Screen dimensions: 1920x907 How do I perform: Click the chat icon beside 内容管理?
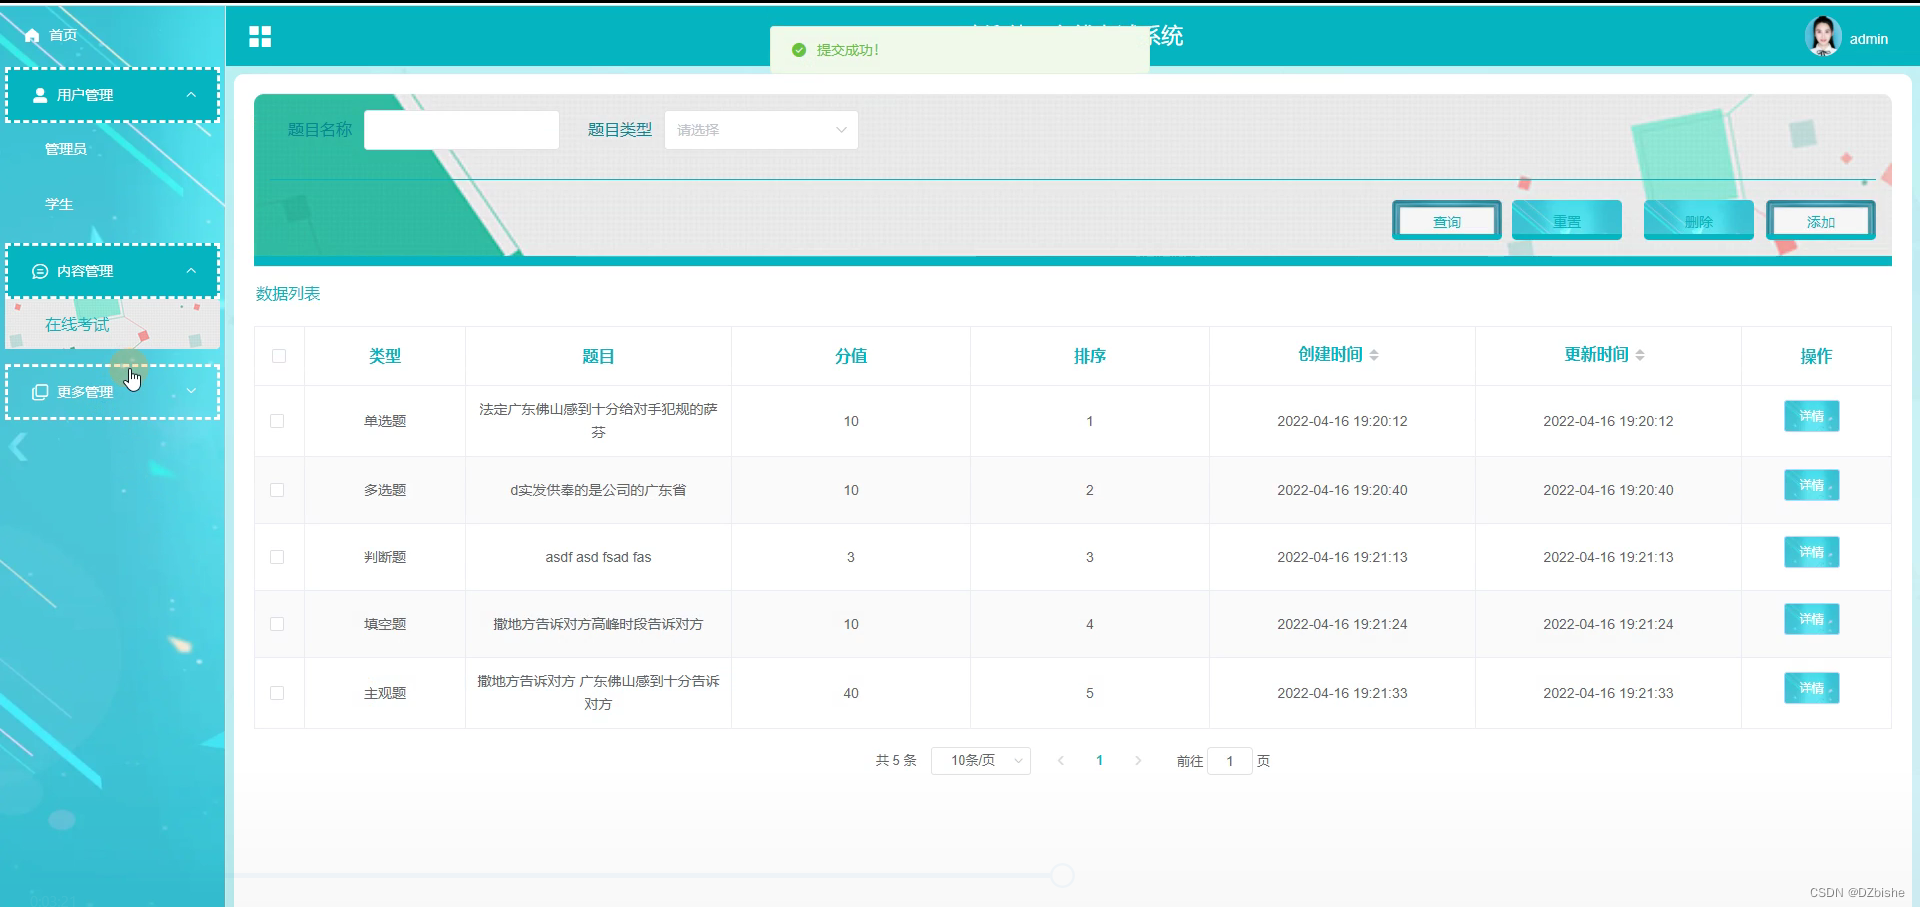(x=40, y=271)
